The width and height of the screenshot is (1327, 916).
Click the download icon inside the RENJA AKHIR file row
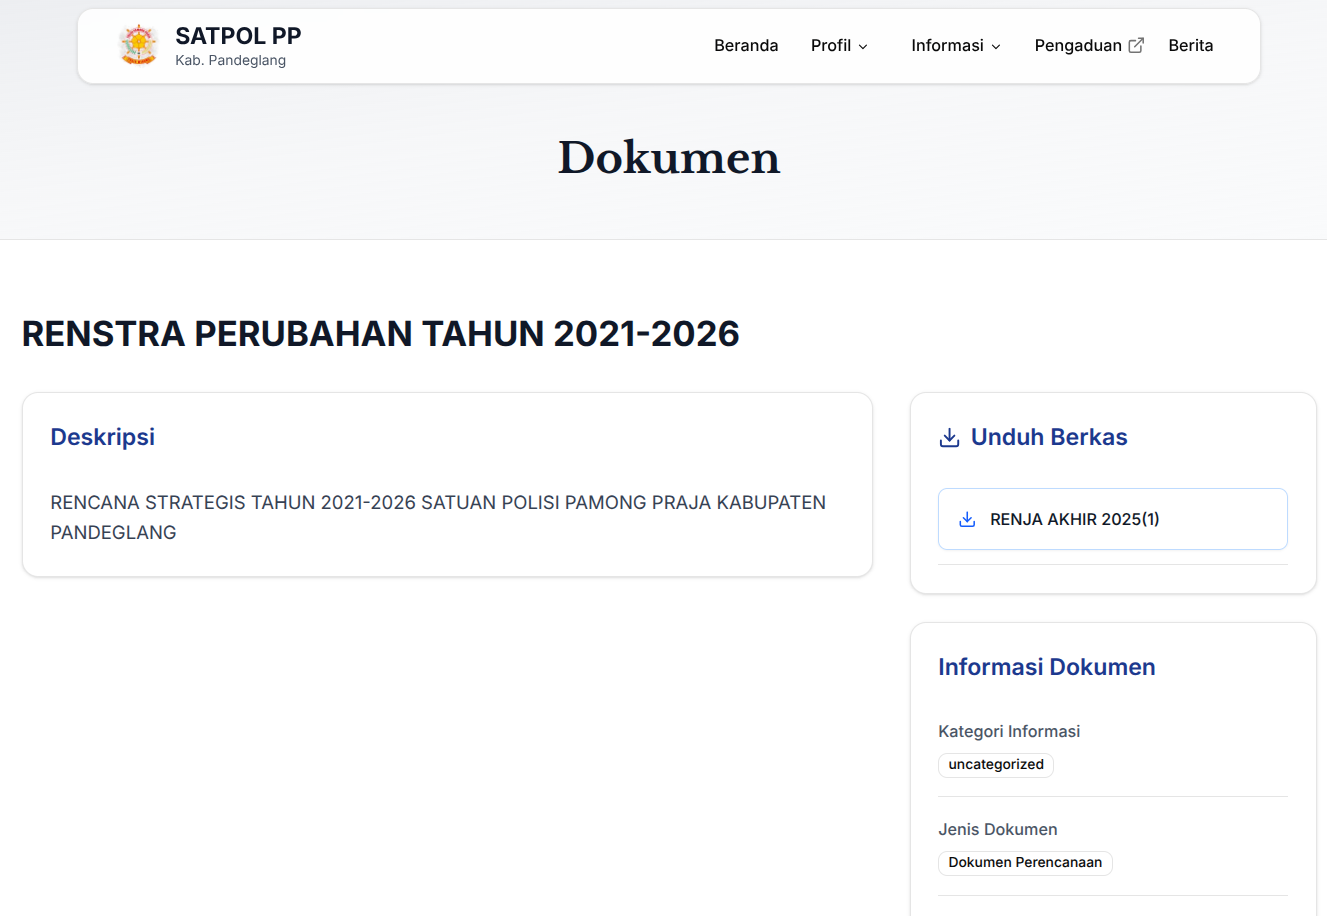pos(967,520)
